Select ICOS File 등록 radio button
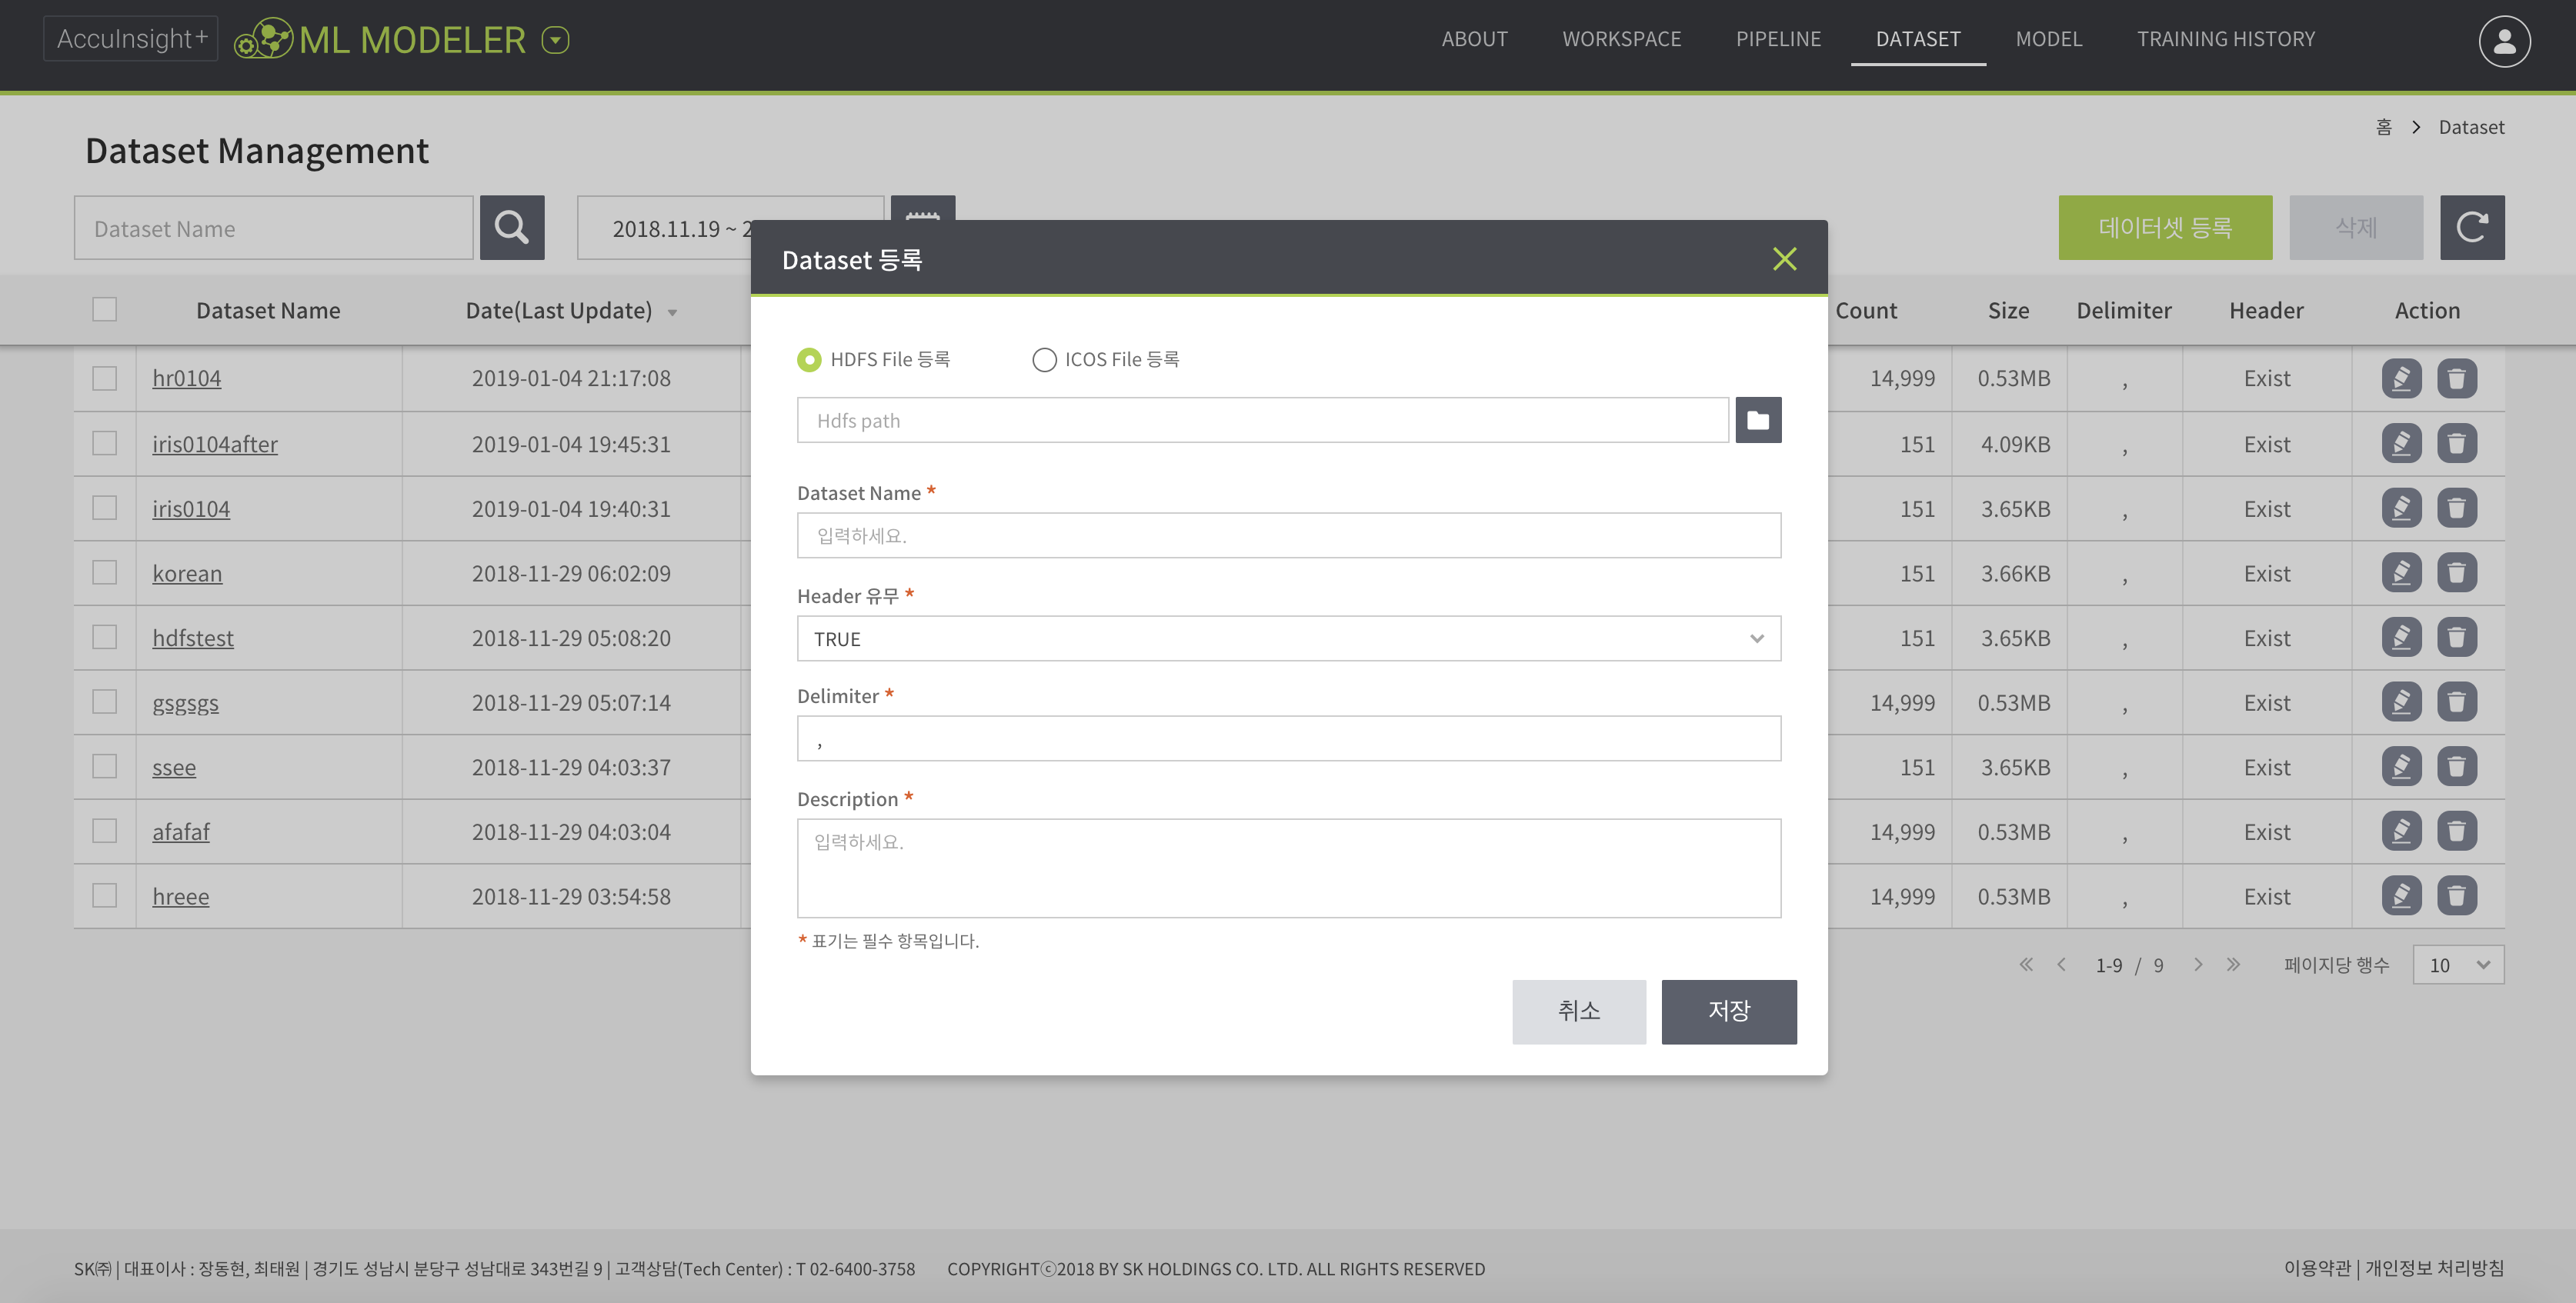This screenshot has width=2576, height=1303. pyautogui.click(x=1044, y=359)
